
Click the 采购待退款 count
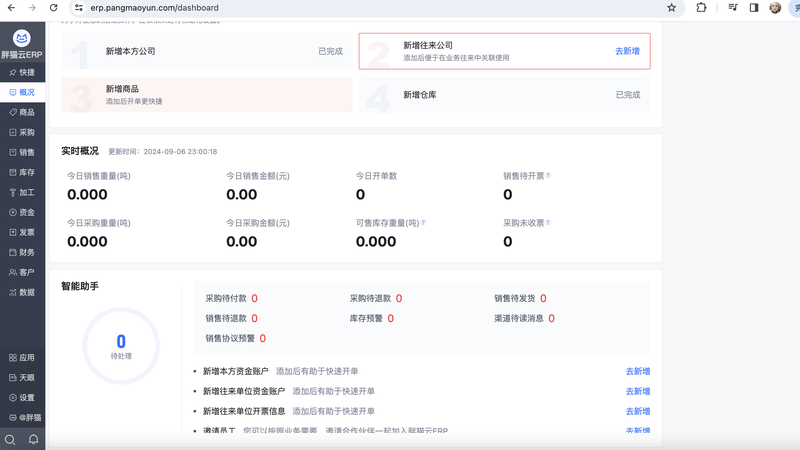tap(399, 298)
